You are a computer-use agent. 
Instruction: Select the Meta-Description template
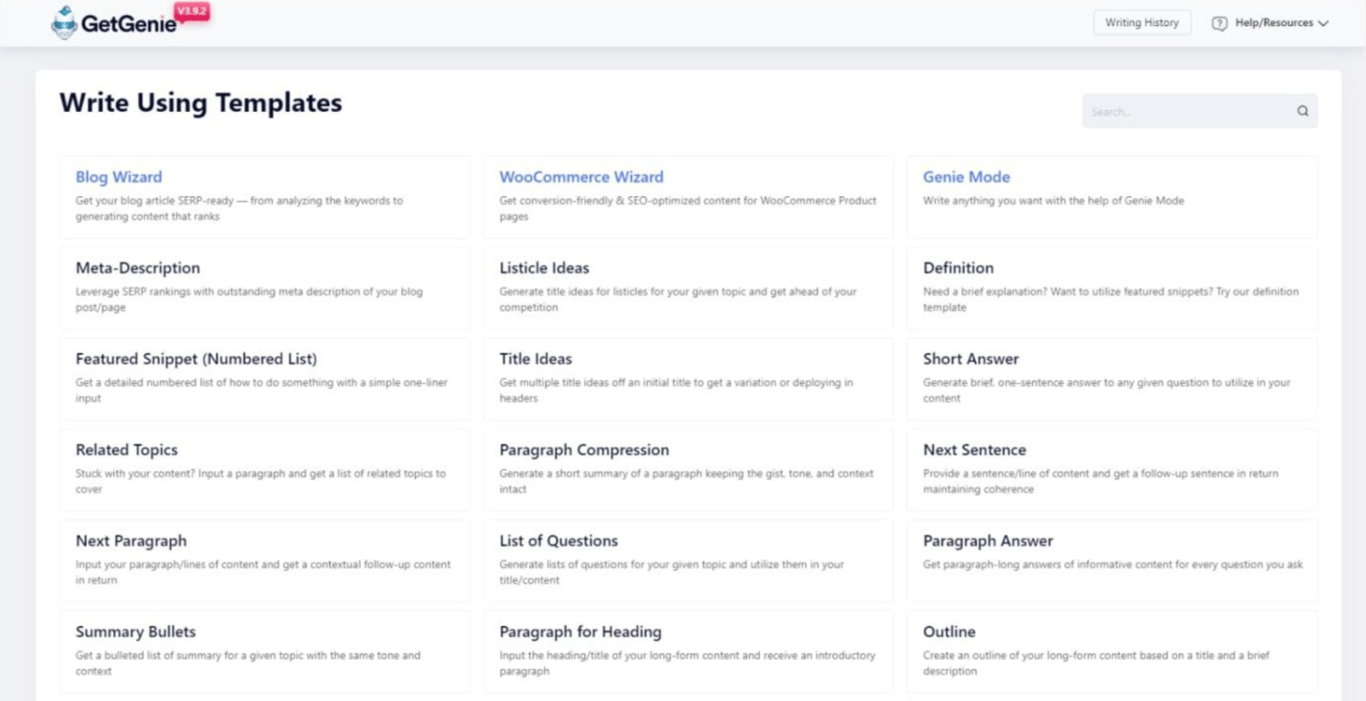(x=137, y=267)
